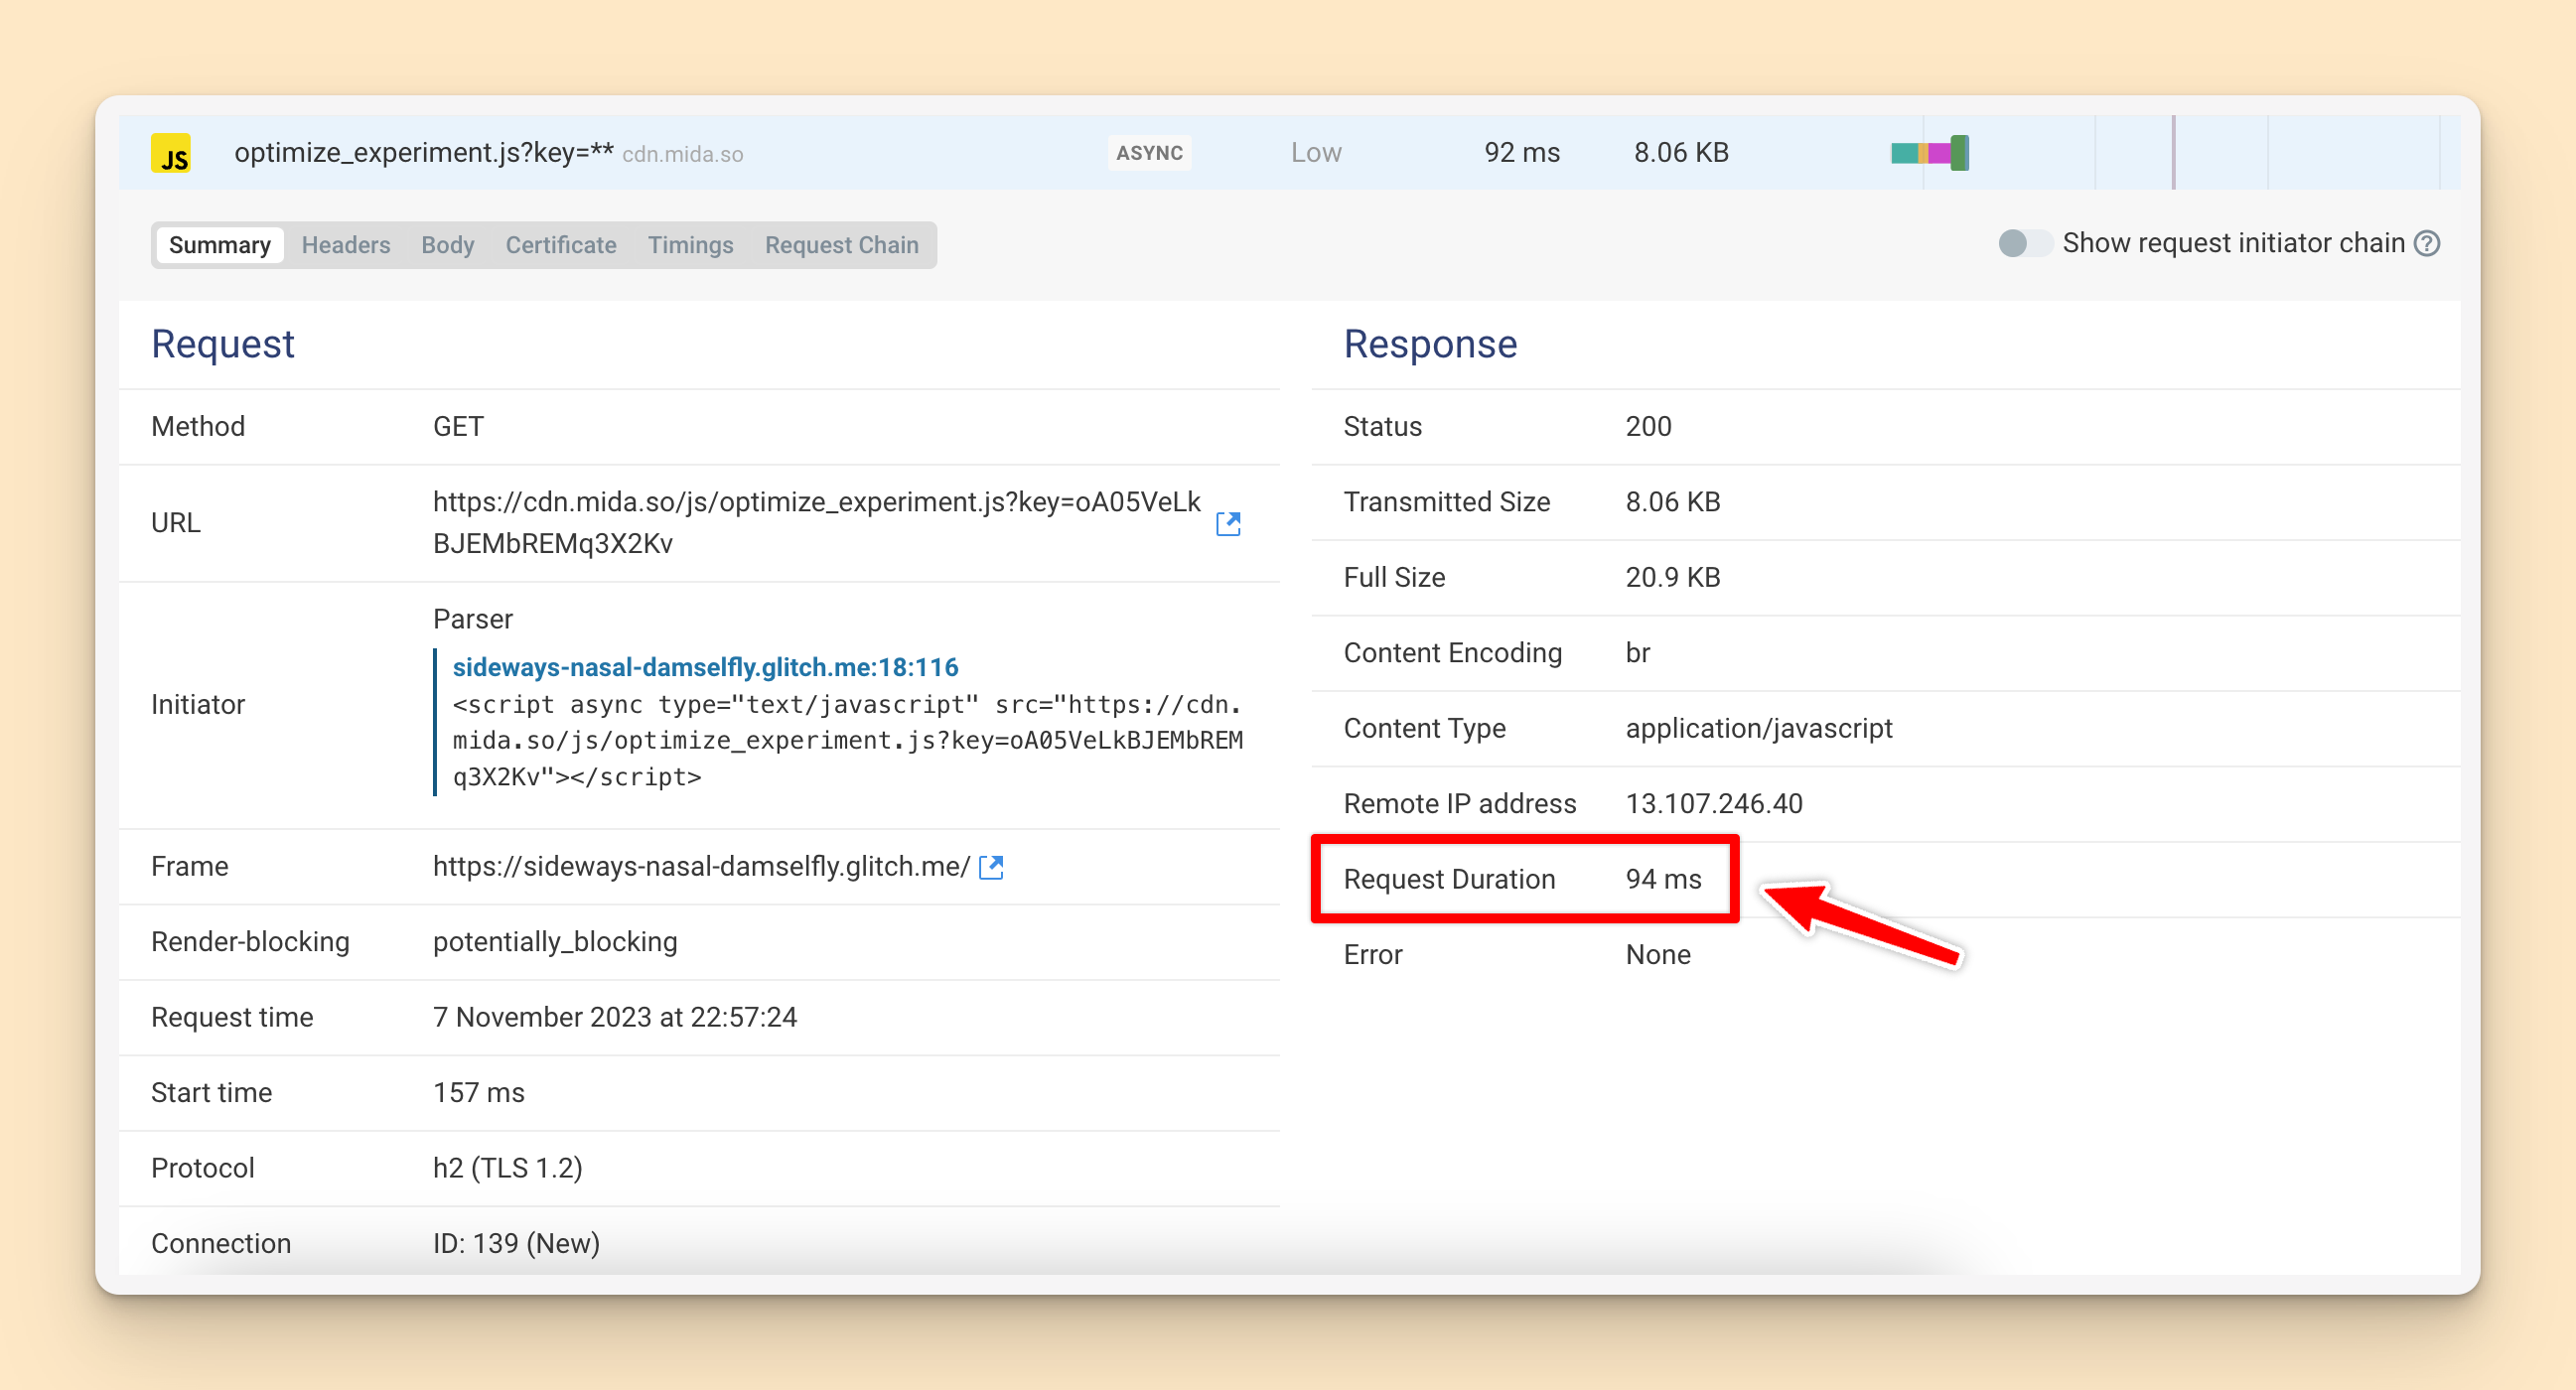Open sideways-nasal-damselfly.glitch.me:18:116 initiator link
The image size is (2576, 1390).
(705, 667)
